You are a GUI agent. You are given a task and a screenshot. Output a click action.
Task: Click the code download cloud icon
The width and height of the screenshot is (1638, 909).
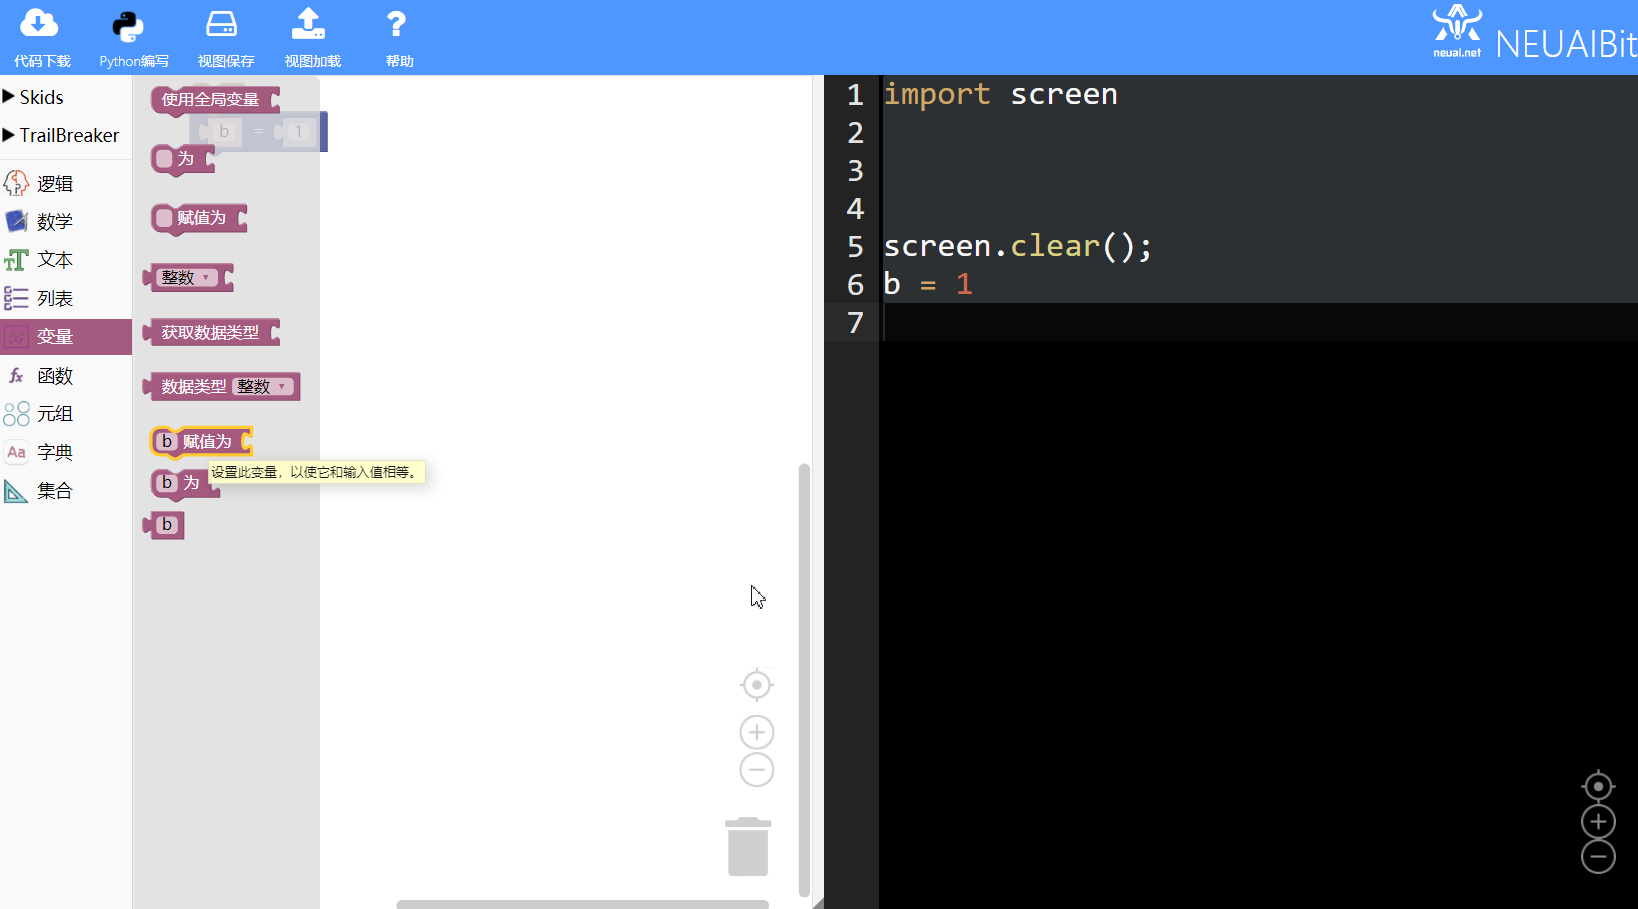coord(39,24)
